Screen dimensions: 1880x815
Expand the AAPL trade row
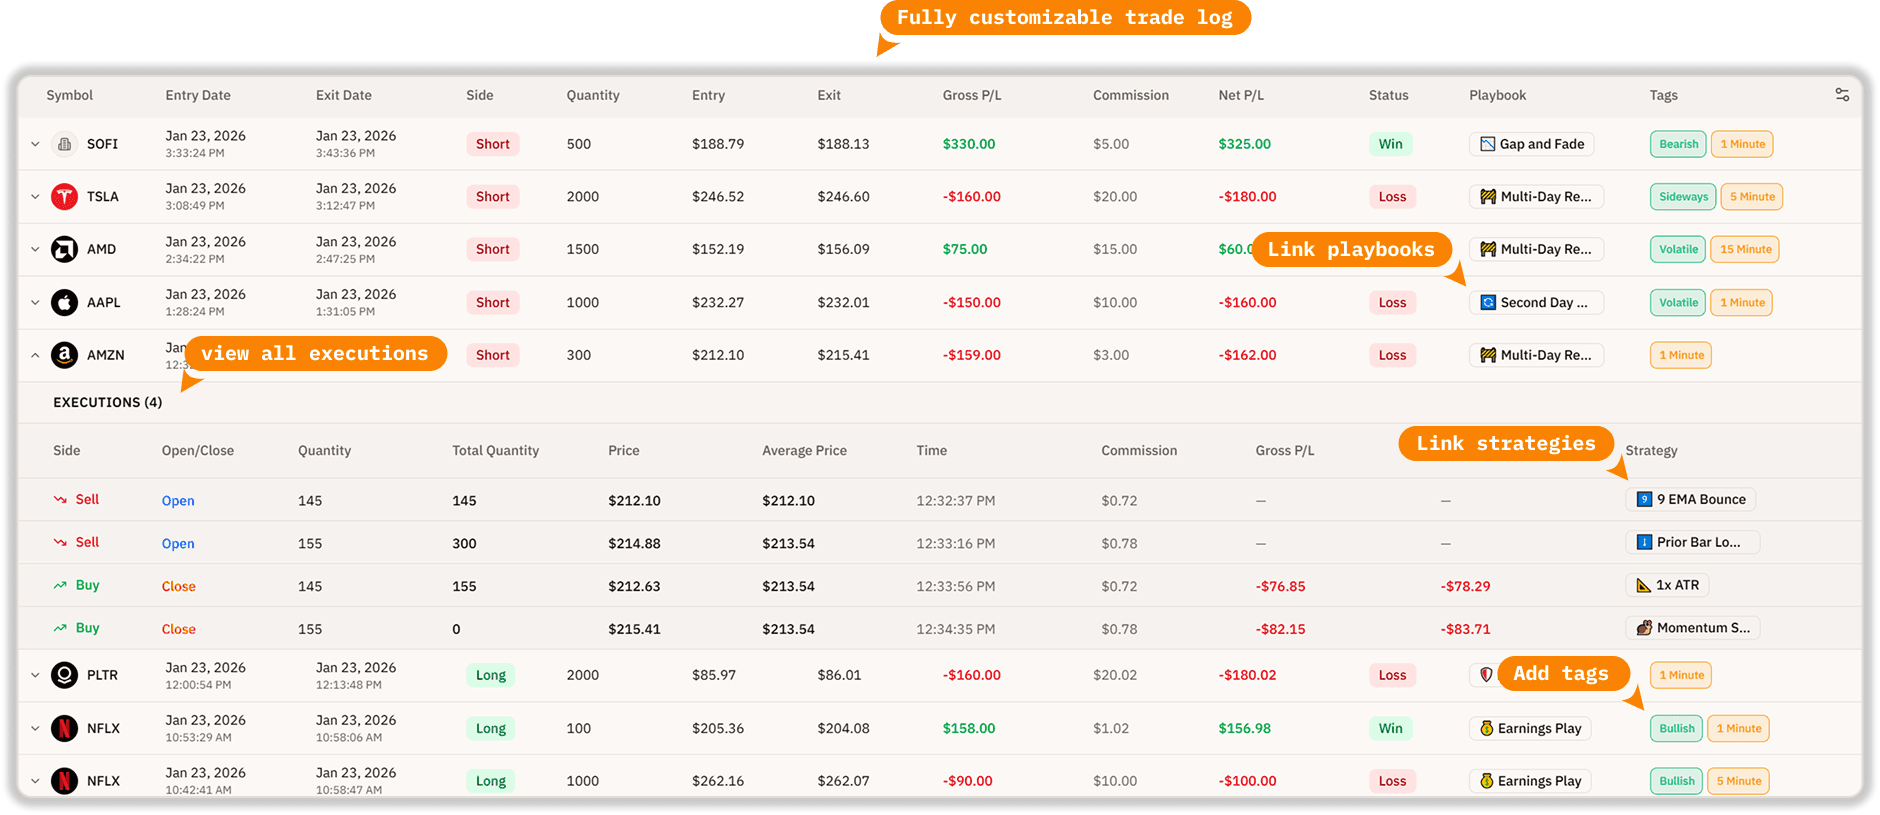35,302
